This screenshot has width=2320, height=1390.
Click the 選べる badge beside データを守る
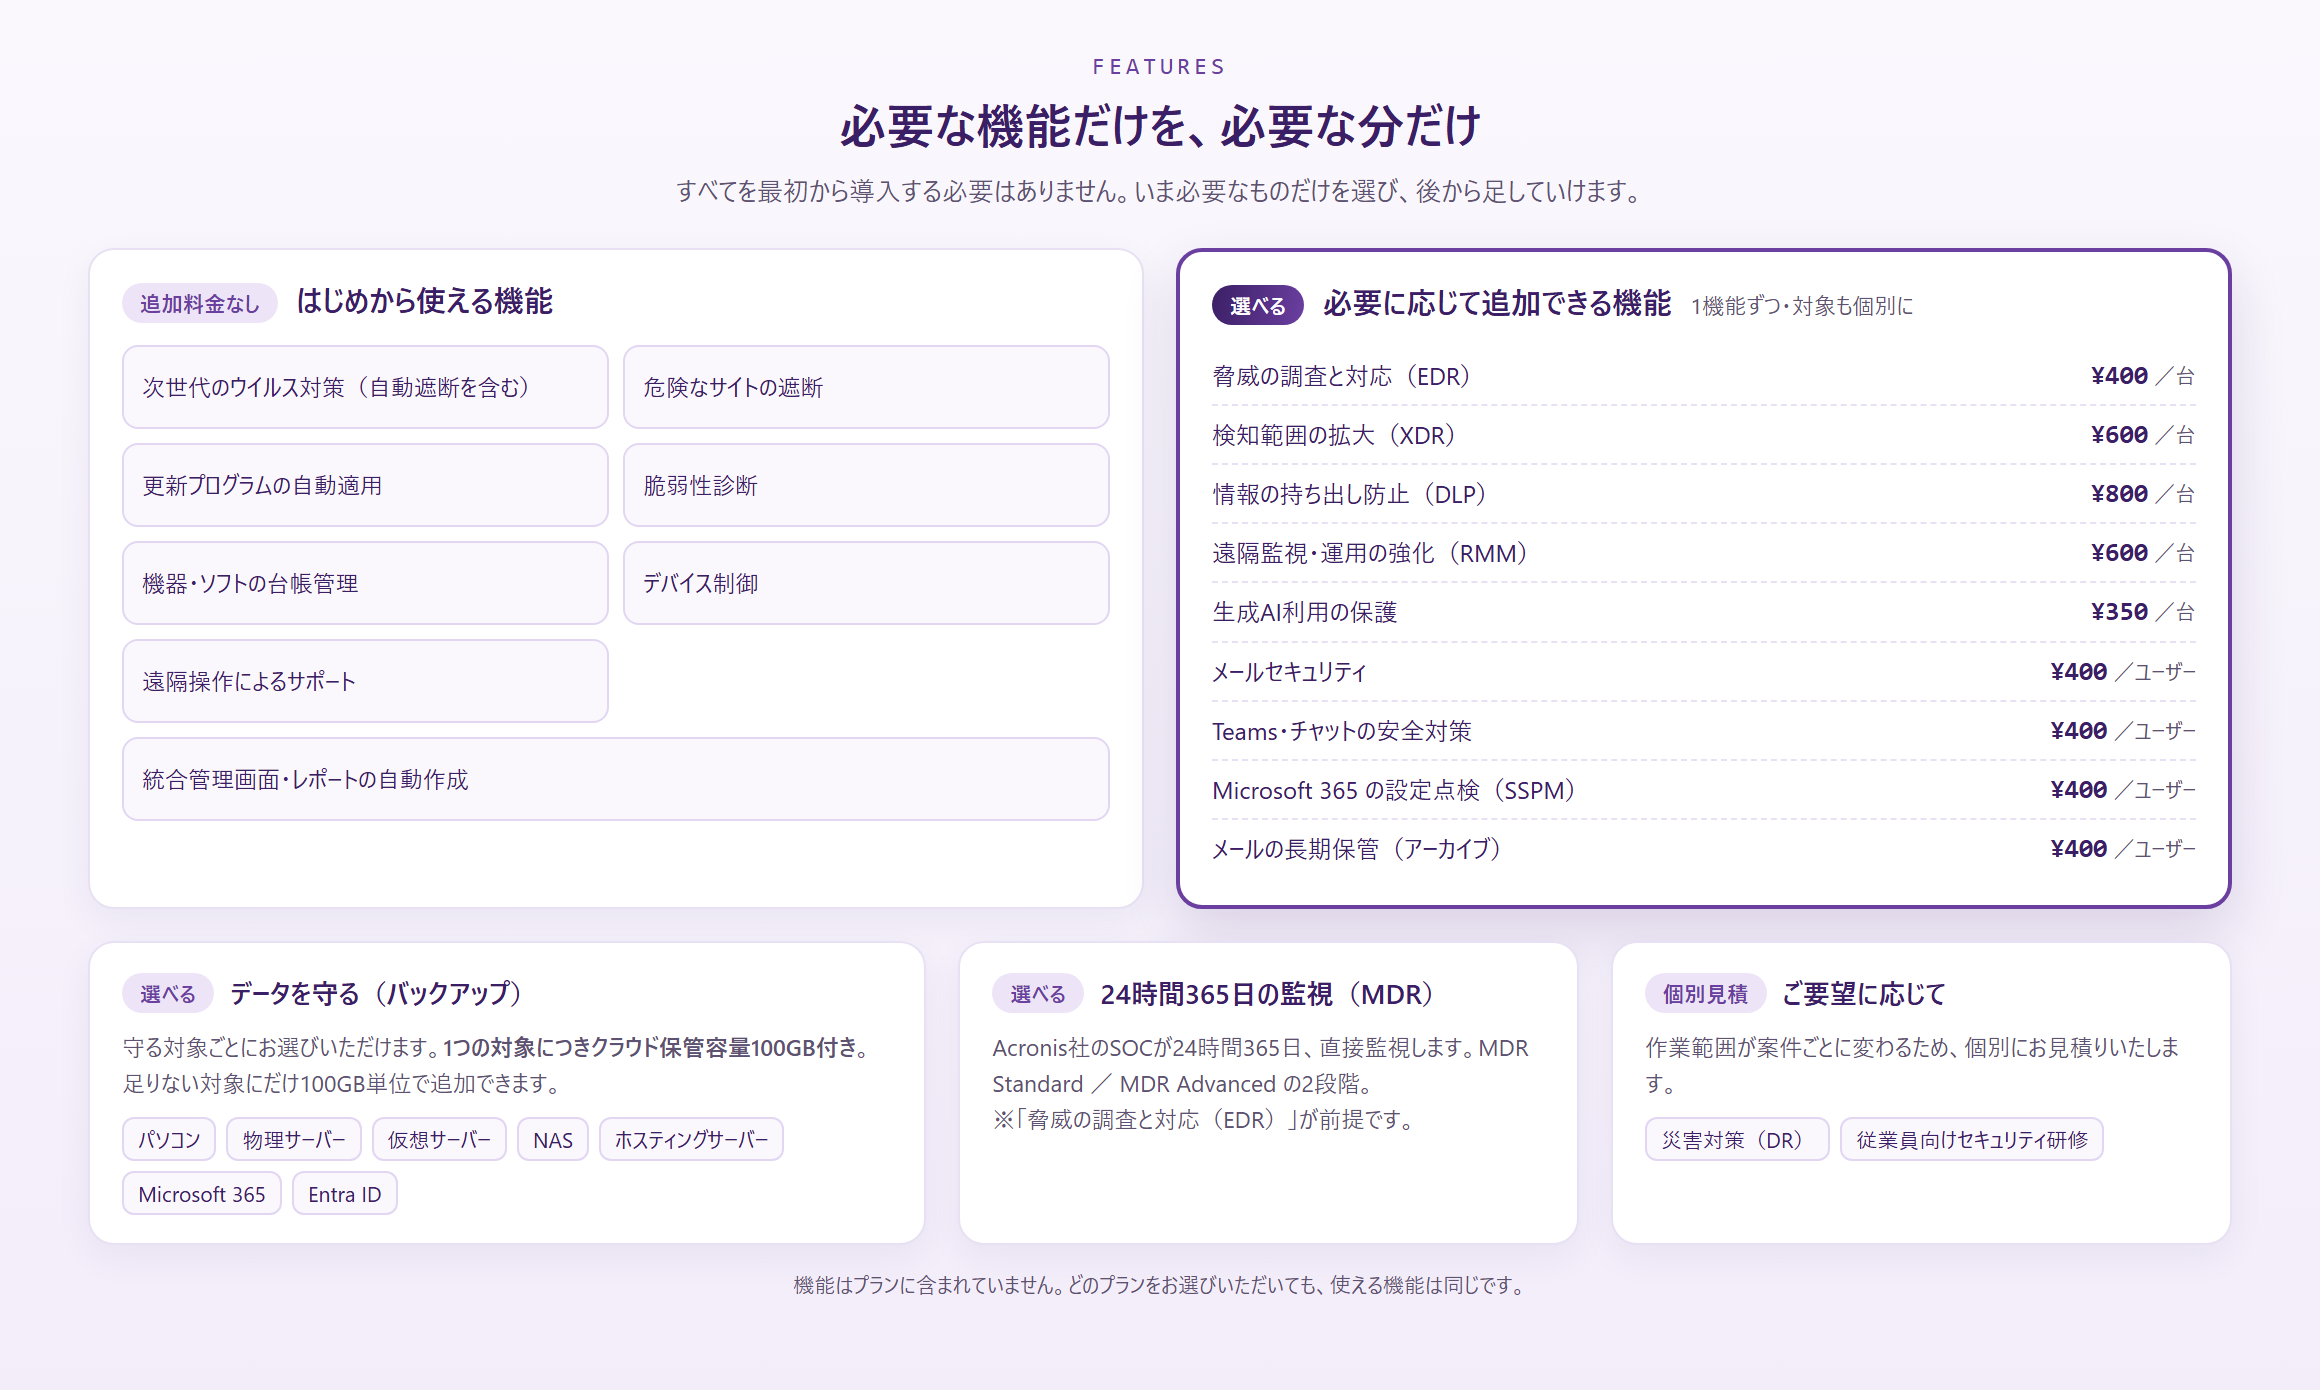(168, 993)
